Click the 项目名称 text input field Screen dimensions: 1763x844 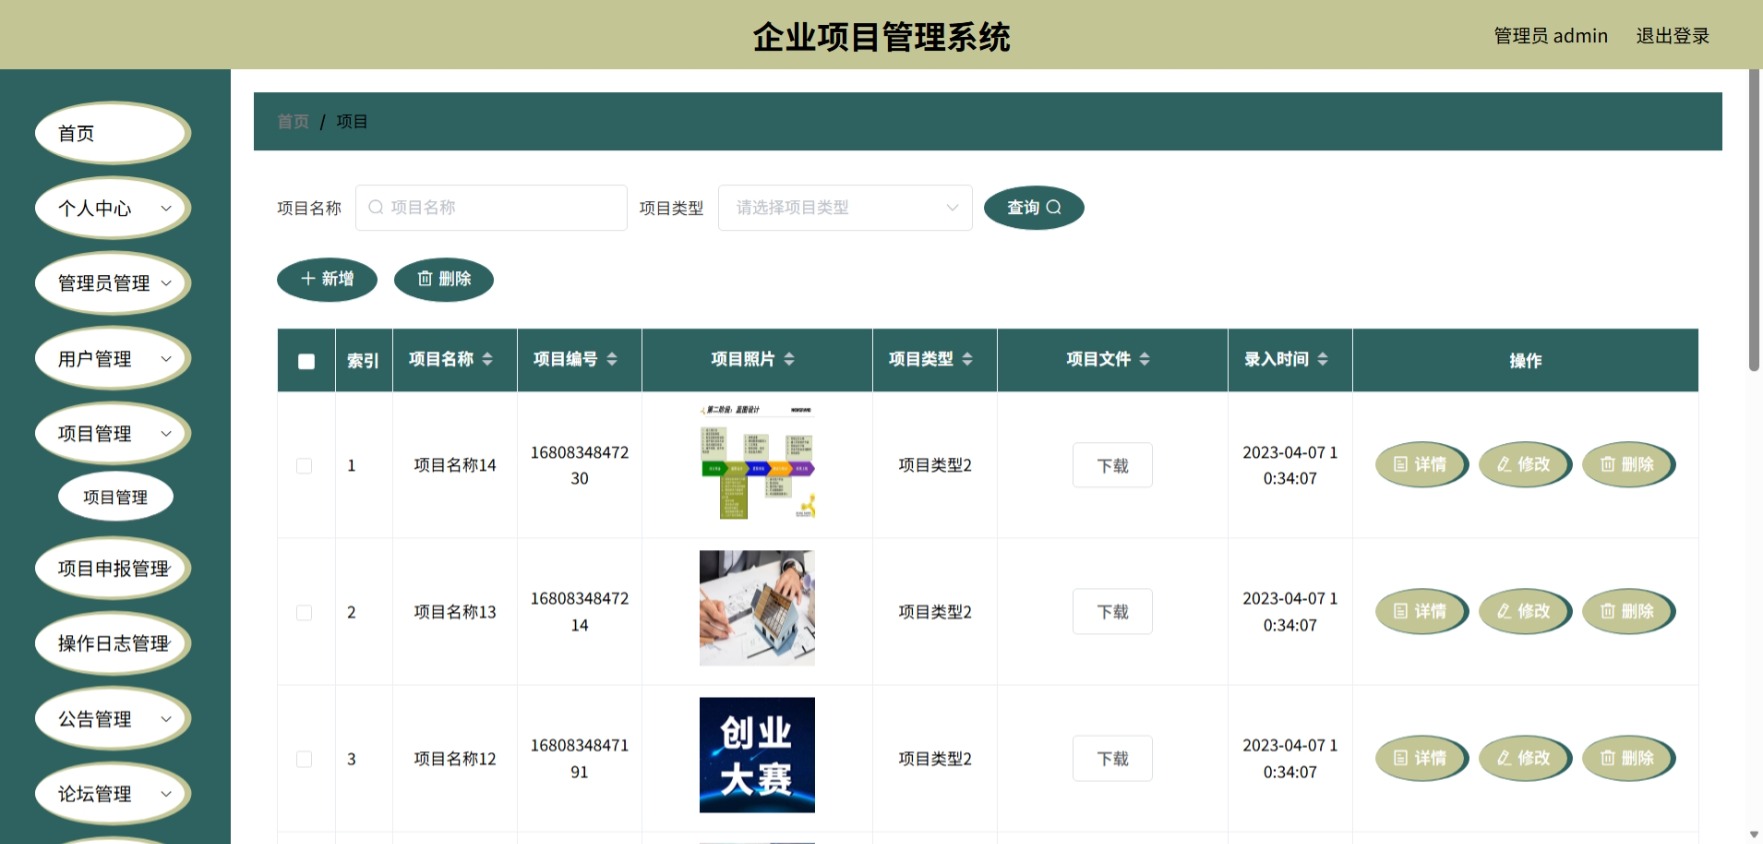491,207
